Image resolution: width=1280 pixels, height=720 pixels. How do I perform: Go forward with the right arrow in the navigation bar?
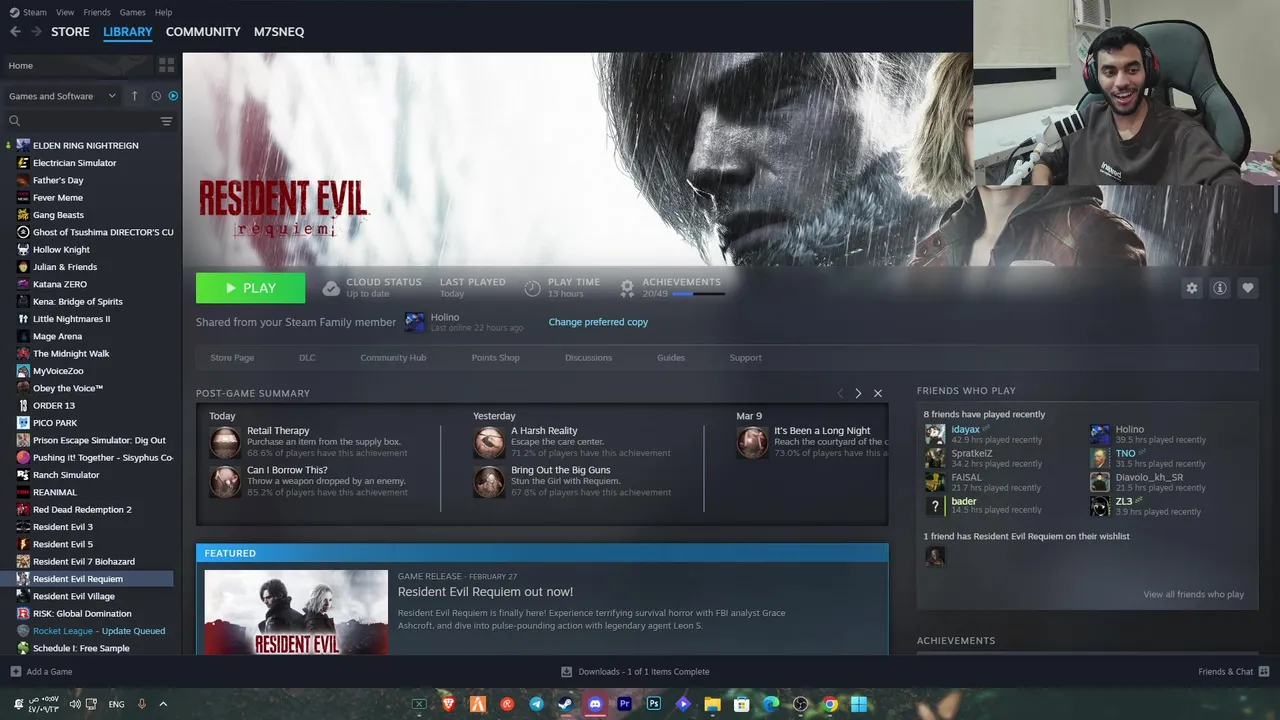click(x=36, y=32)
